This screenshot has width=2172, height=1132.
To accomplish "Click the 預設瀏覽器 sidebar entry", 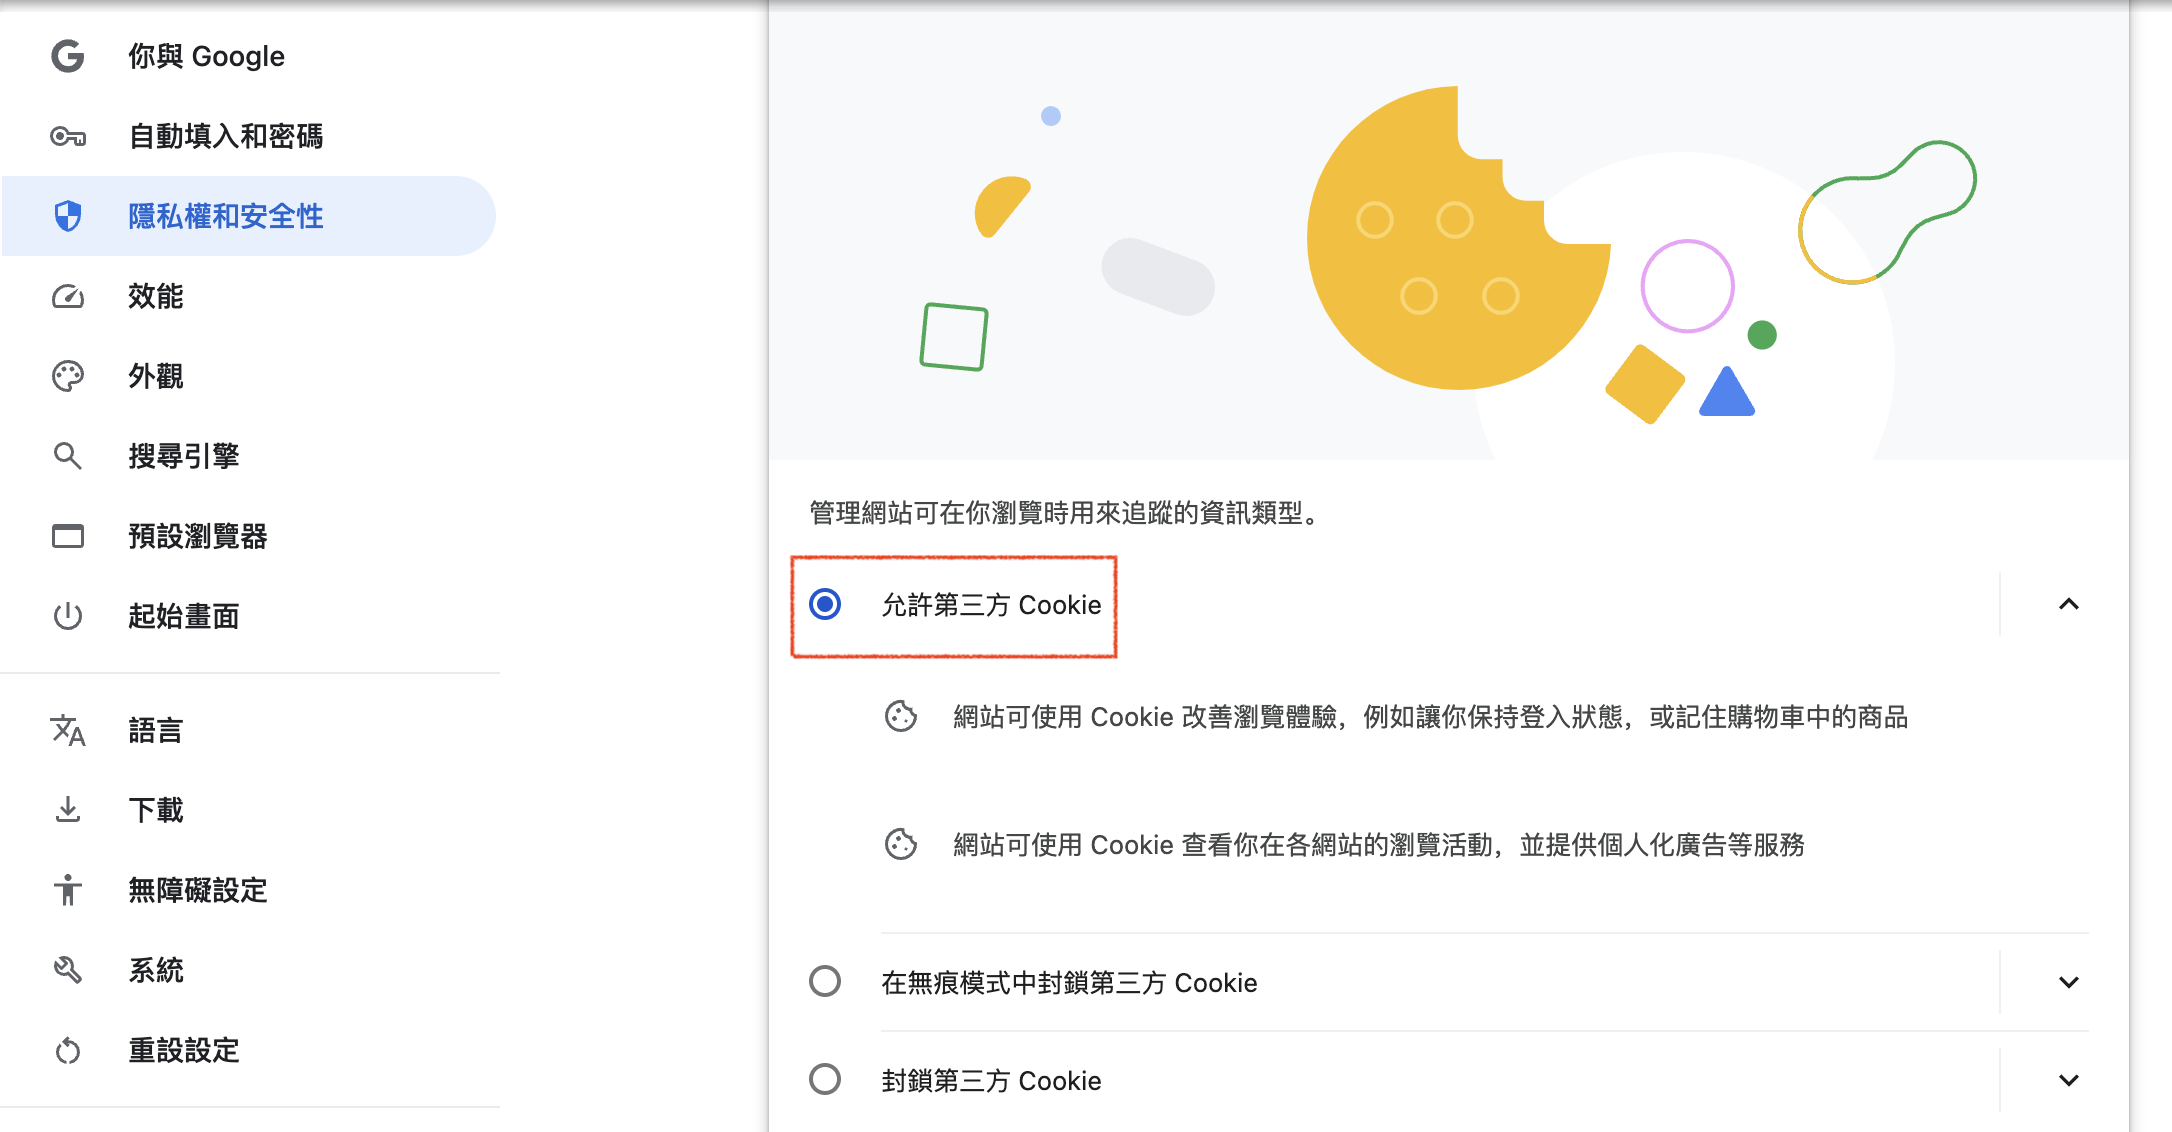I will pyautogui.click(x=198, y=536).
